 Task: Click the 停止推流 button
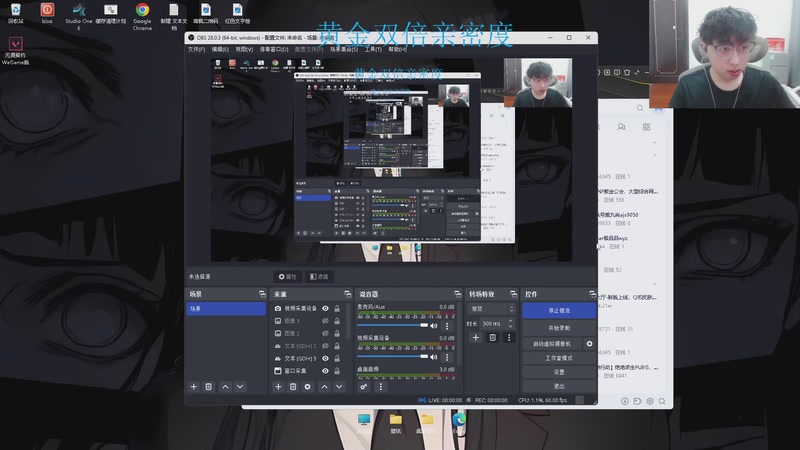[x=559, y=310]
